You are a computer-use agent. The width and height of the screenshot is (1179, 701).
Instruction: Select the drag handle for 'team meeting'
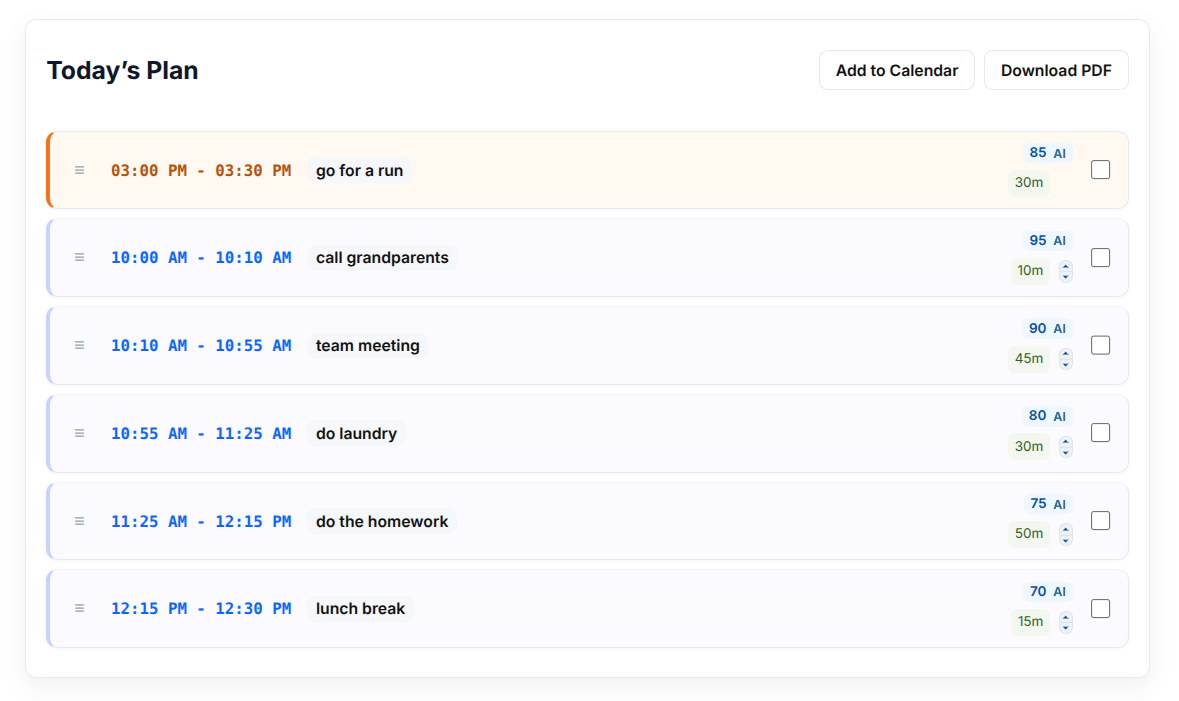[x=80, y=345]
